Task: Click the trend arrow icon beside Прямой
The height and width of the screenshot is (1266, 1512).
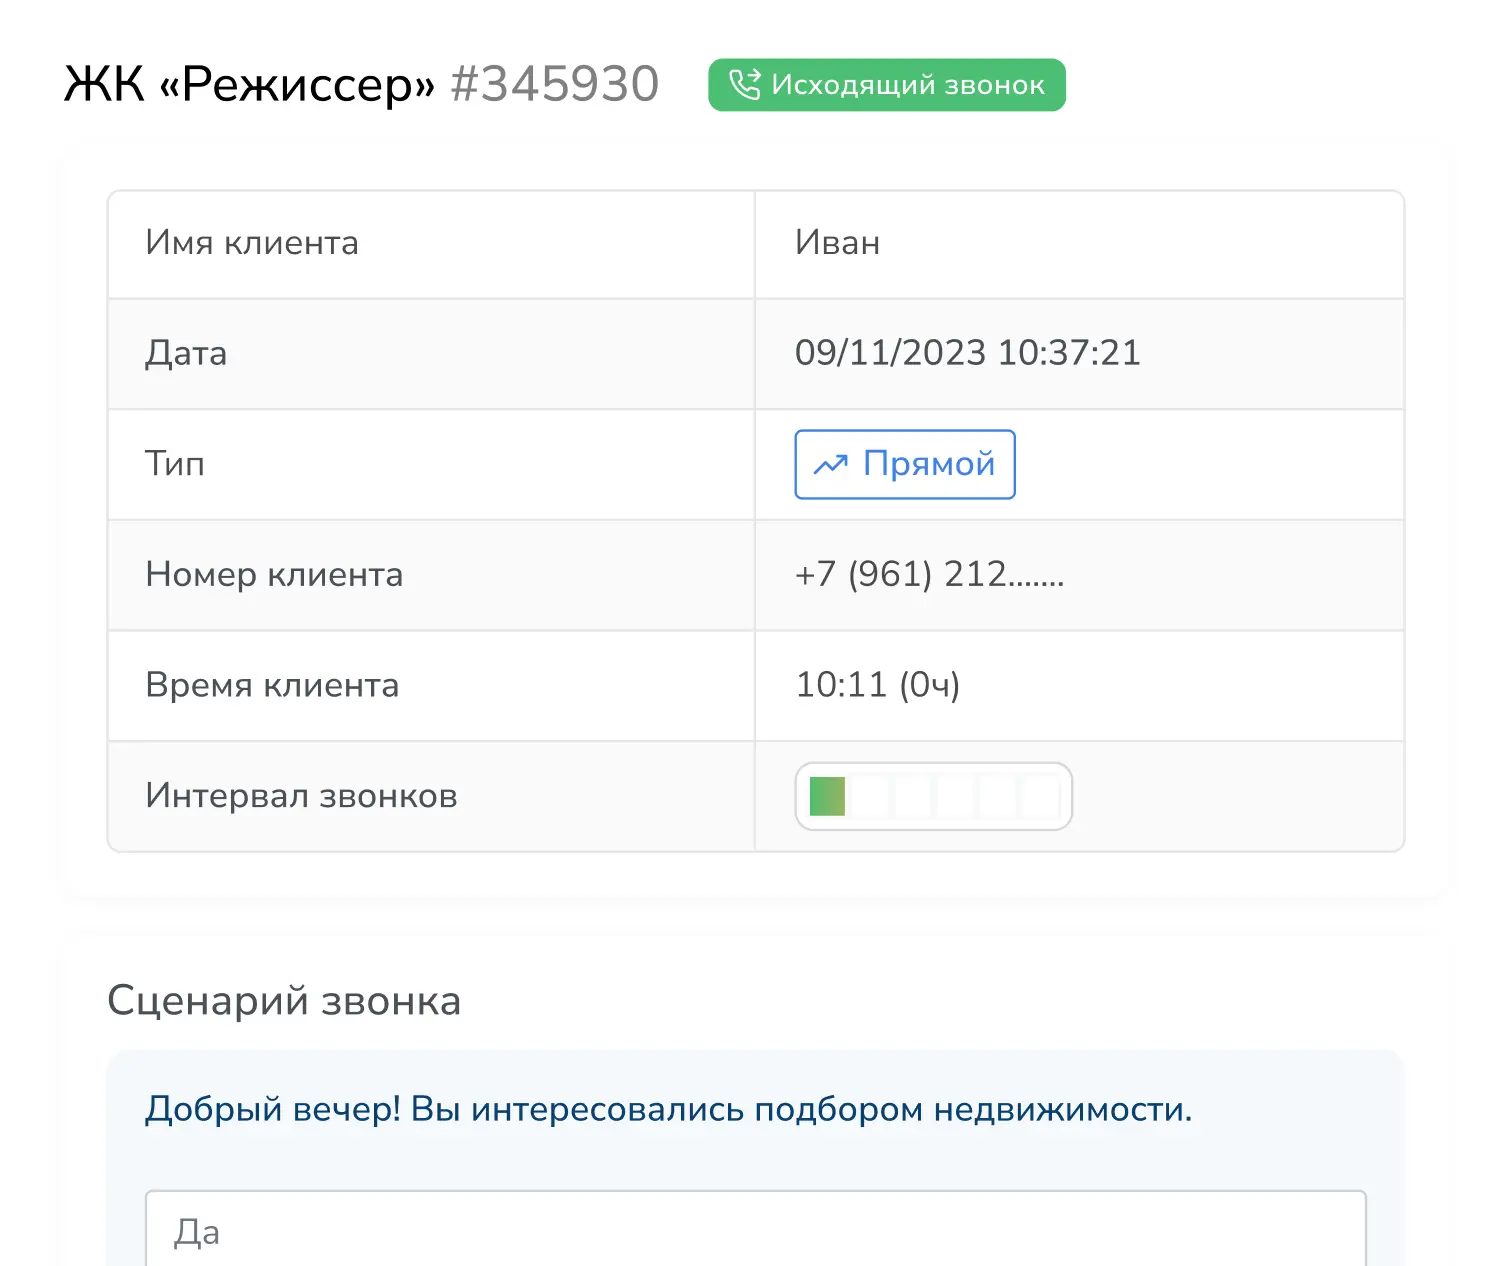Action: (x=830, y=465)
